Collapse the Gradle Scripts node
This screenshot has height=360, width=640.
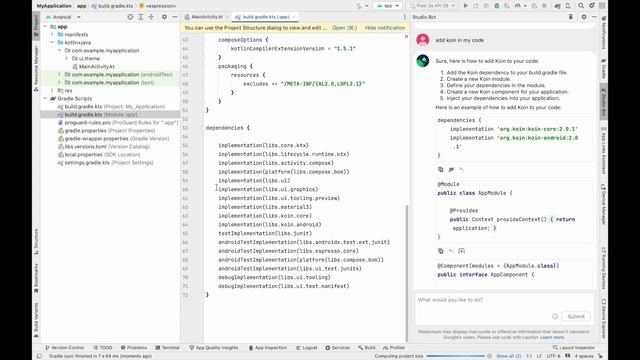point(45,98)
